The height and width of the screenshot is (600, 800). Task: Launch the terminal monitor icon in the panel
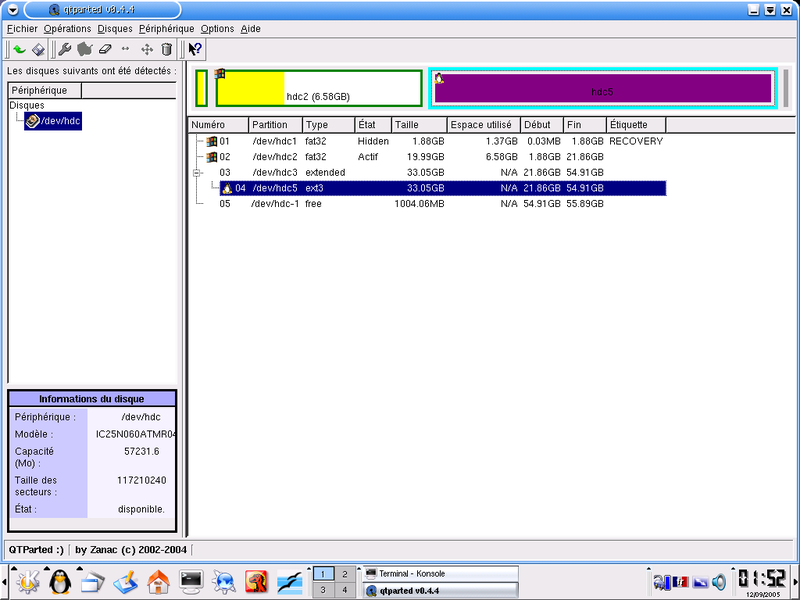(191, 582)
